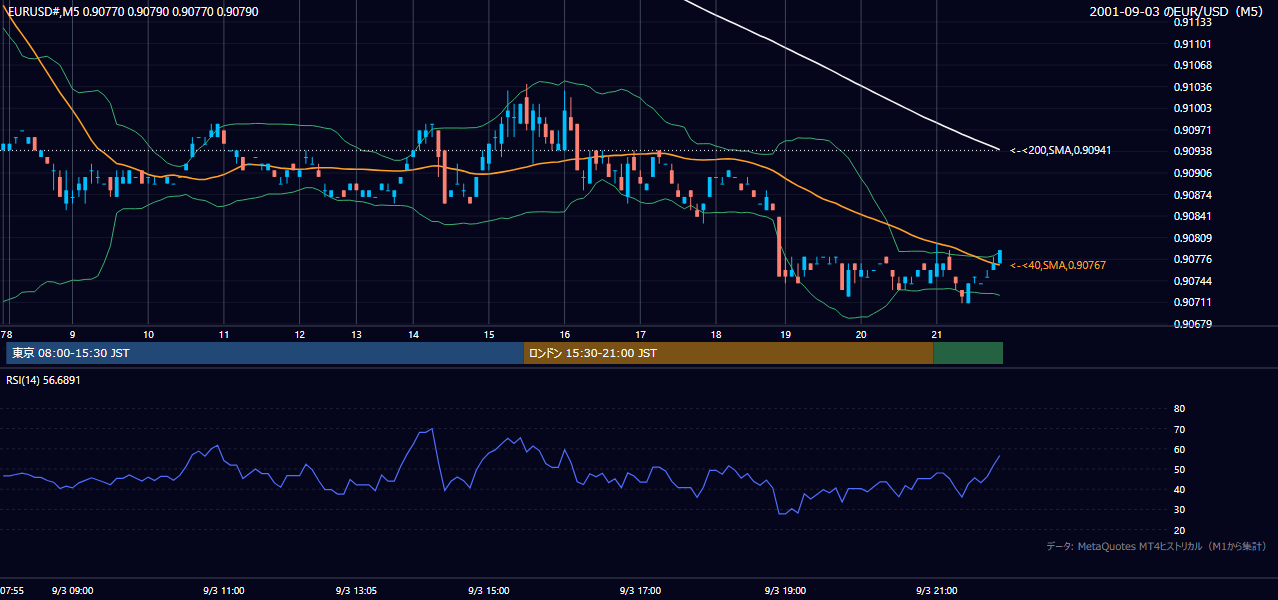Image resolution: width=1278 pixels, height=600 pixels.
Task: Click hour label 18 under chart
Action: pyautogui.click(x=716, y=334)
